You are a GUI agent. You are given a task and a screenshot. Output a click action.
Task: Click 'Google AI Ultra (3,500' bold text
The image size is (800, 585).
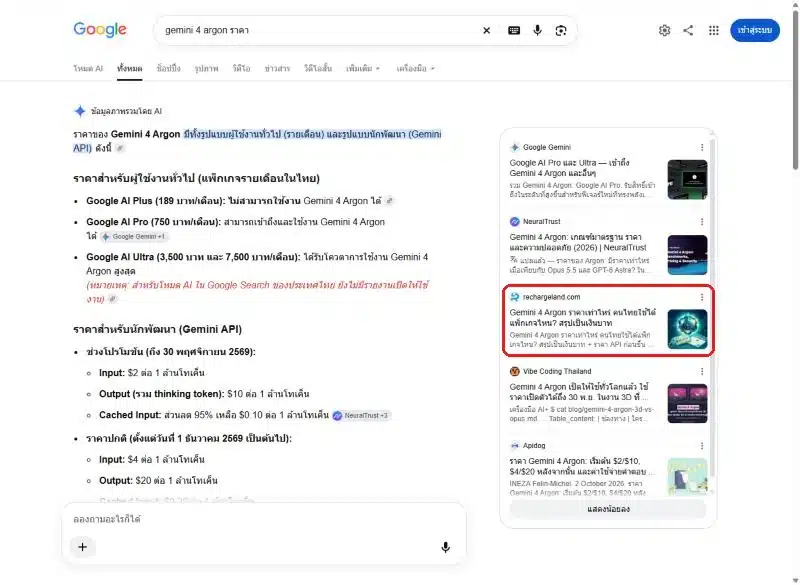(193, 257)
